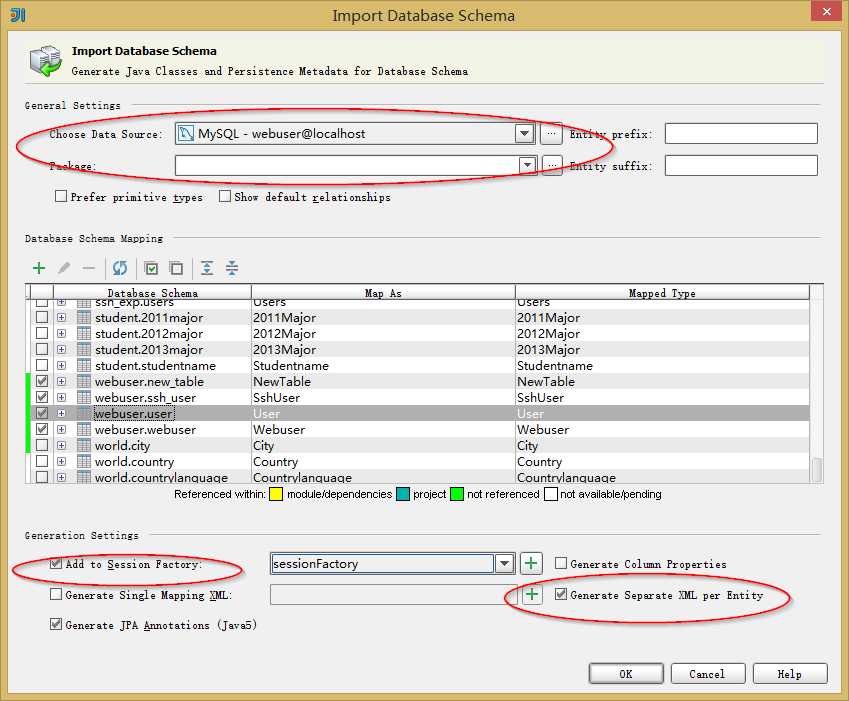
Task: Uncheck the webuser.new_table row checkbox
Action: [42, 381]
